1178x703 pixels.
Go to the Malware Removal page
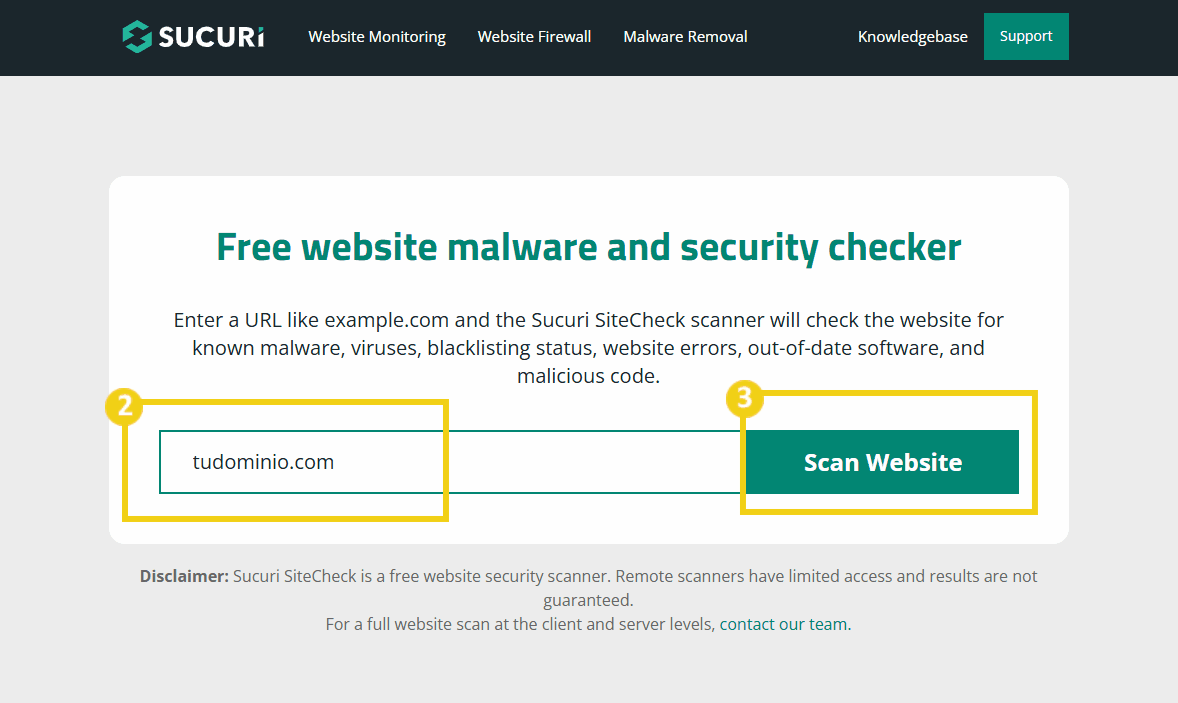(685, 37)
